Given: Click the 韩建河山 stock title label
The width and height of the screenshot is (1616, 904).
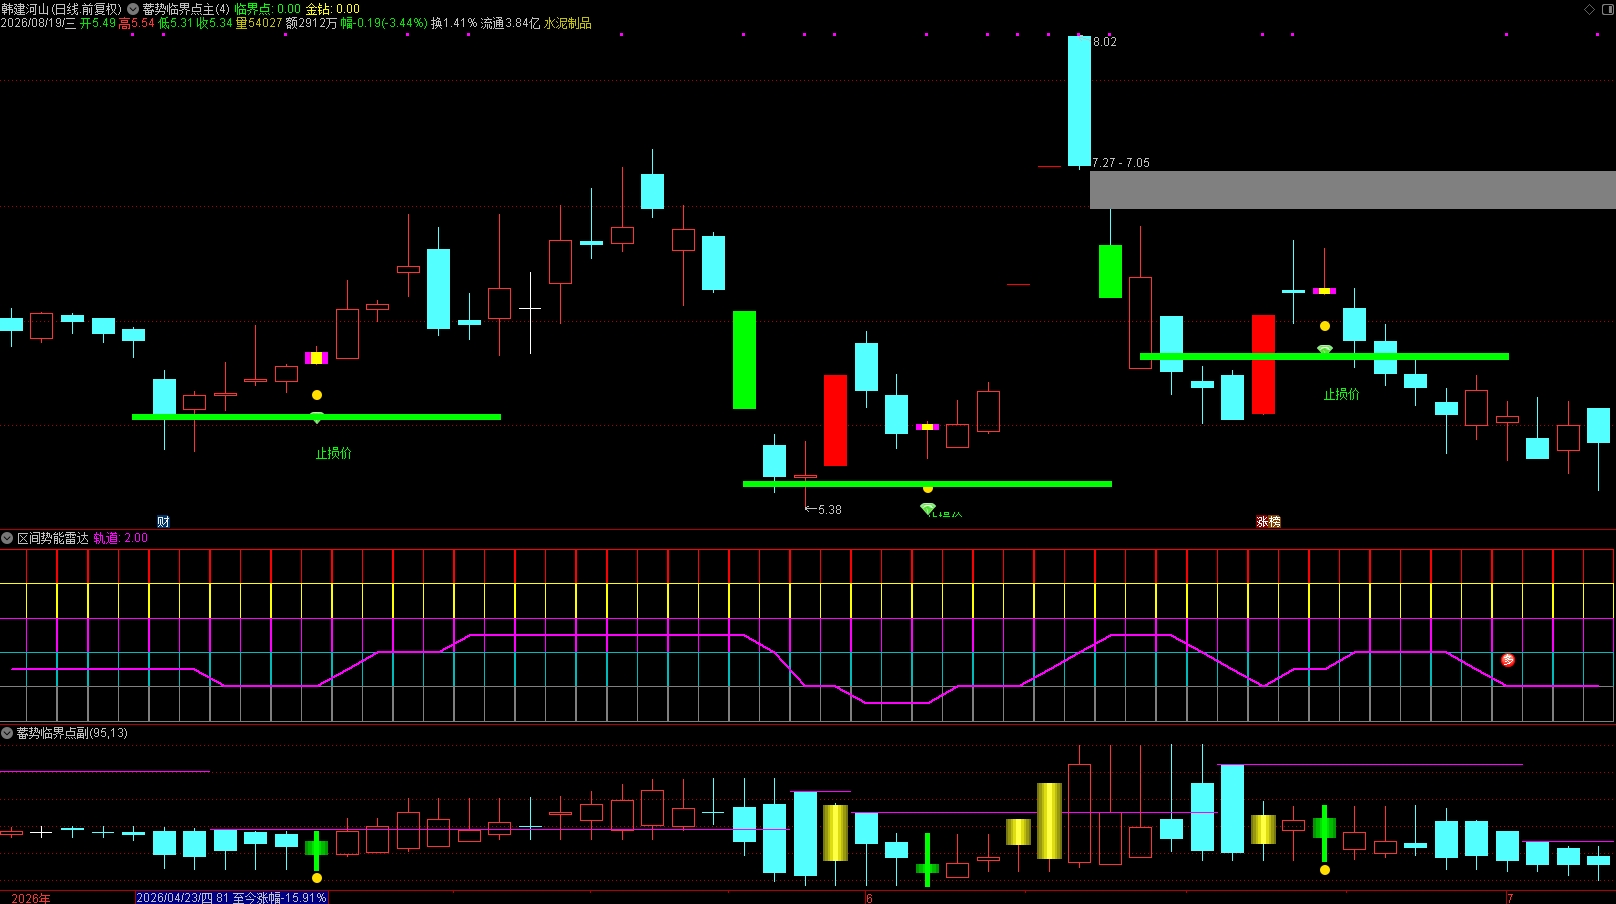Looking at the screenshot, I should pyautogui.click(x=25, y=9).
